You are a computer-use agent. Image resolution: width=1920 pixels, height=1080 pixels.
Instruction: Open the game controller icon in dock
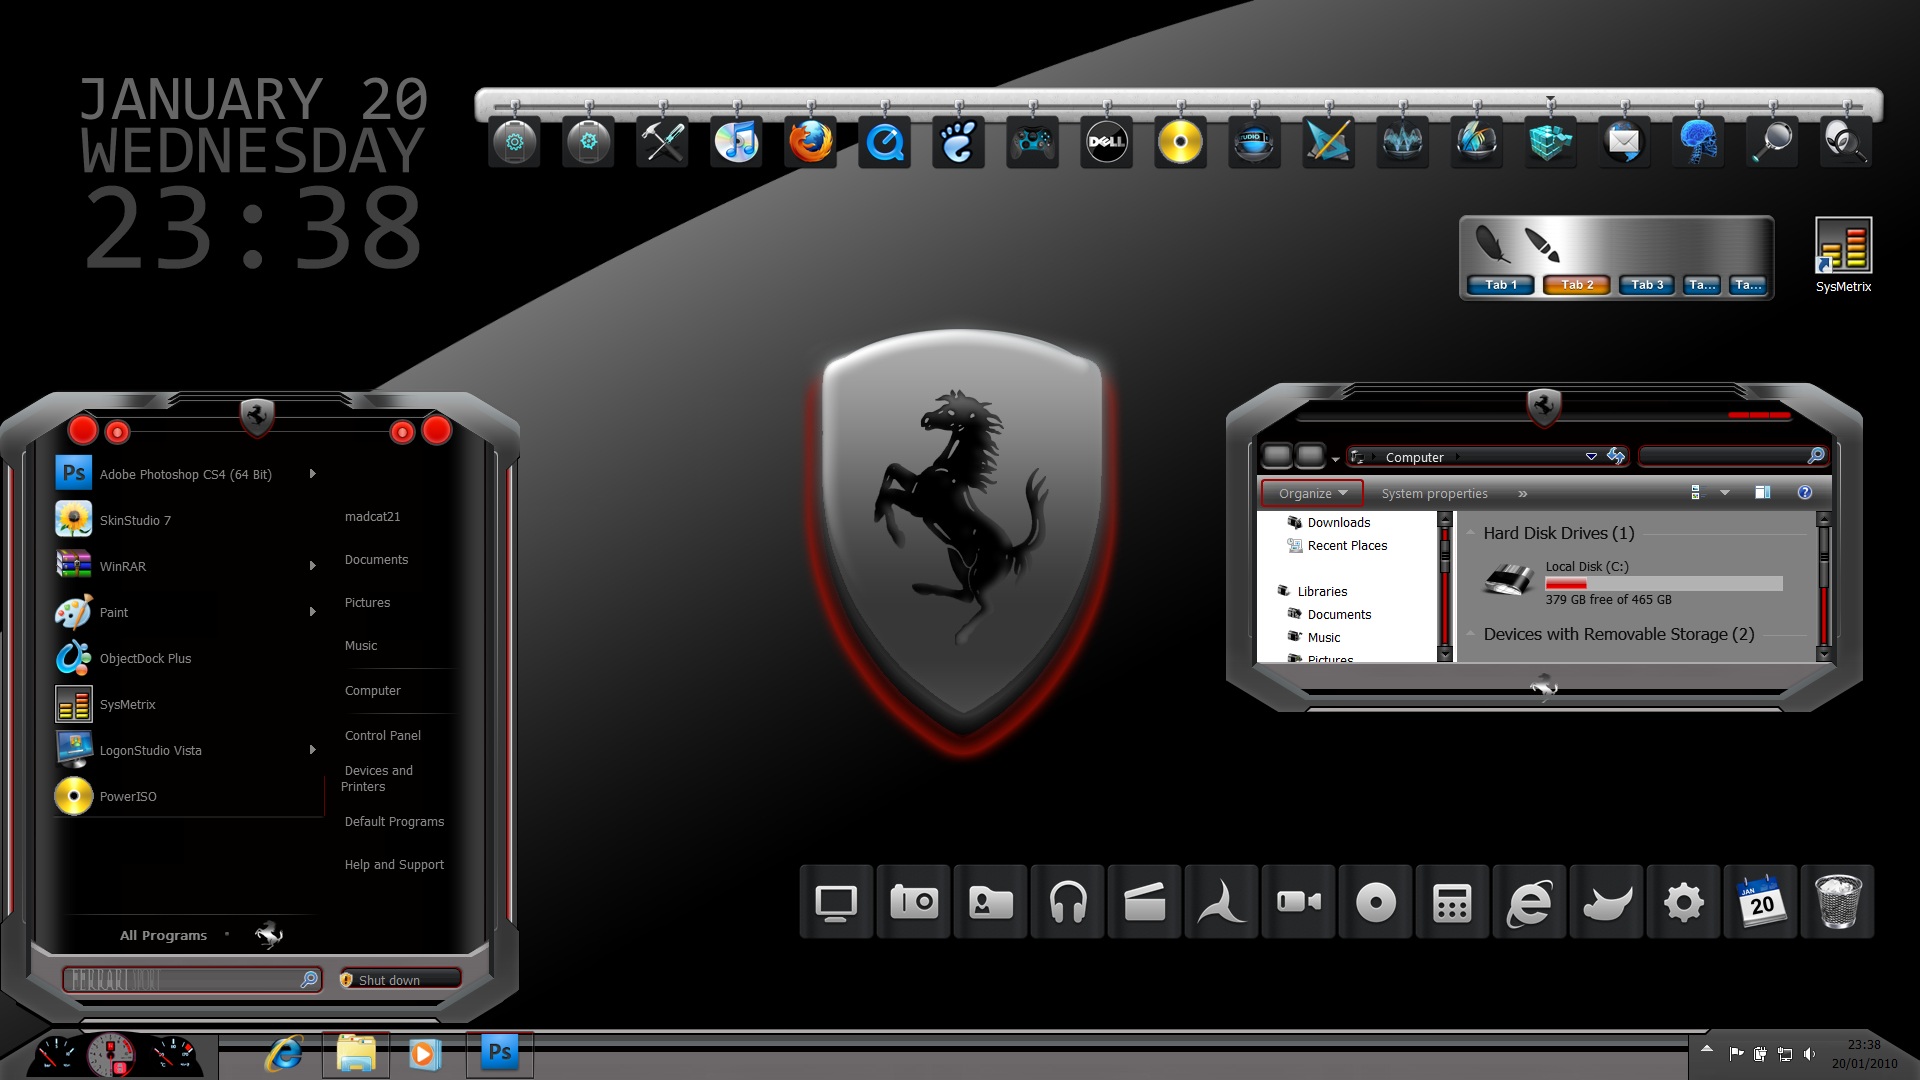click(x=1032, y=142)
